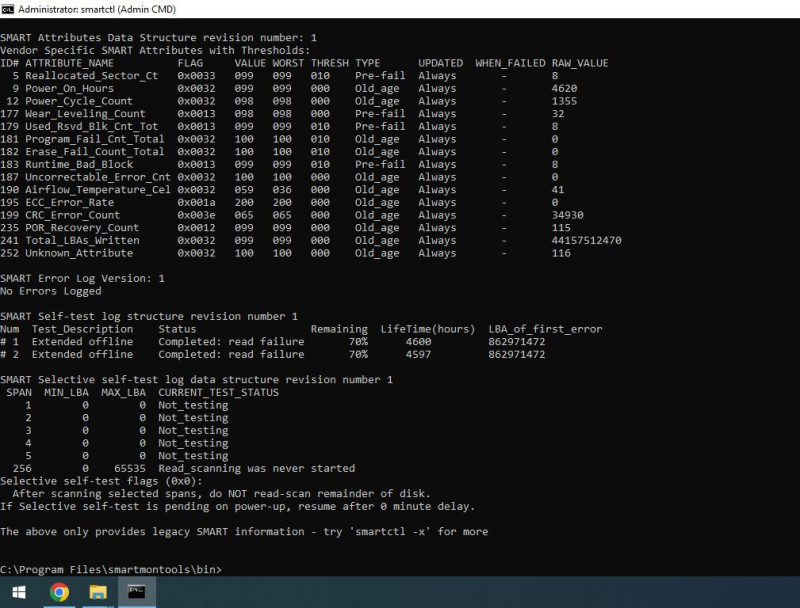Click Total_LBAs_Written raw value 44157512470
Screen dimensions: 800x608
[586, 240]
